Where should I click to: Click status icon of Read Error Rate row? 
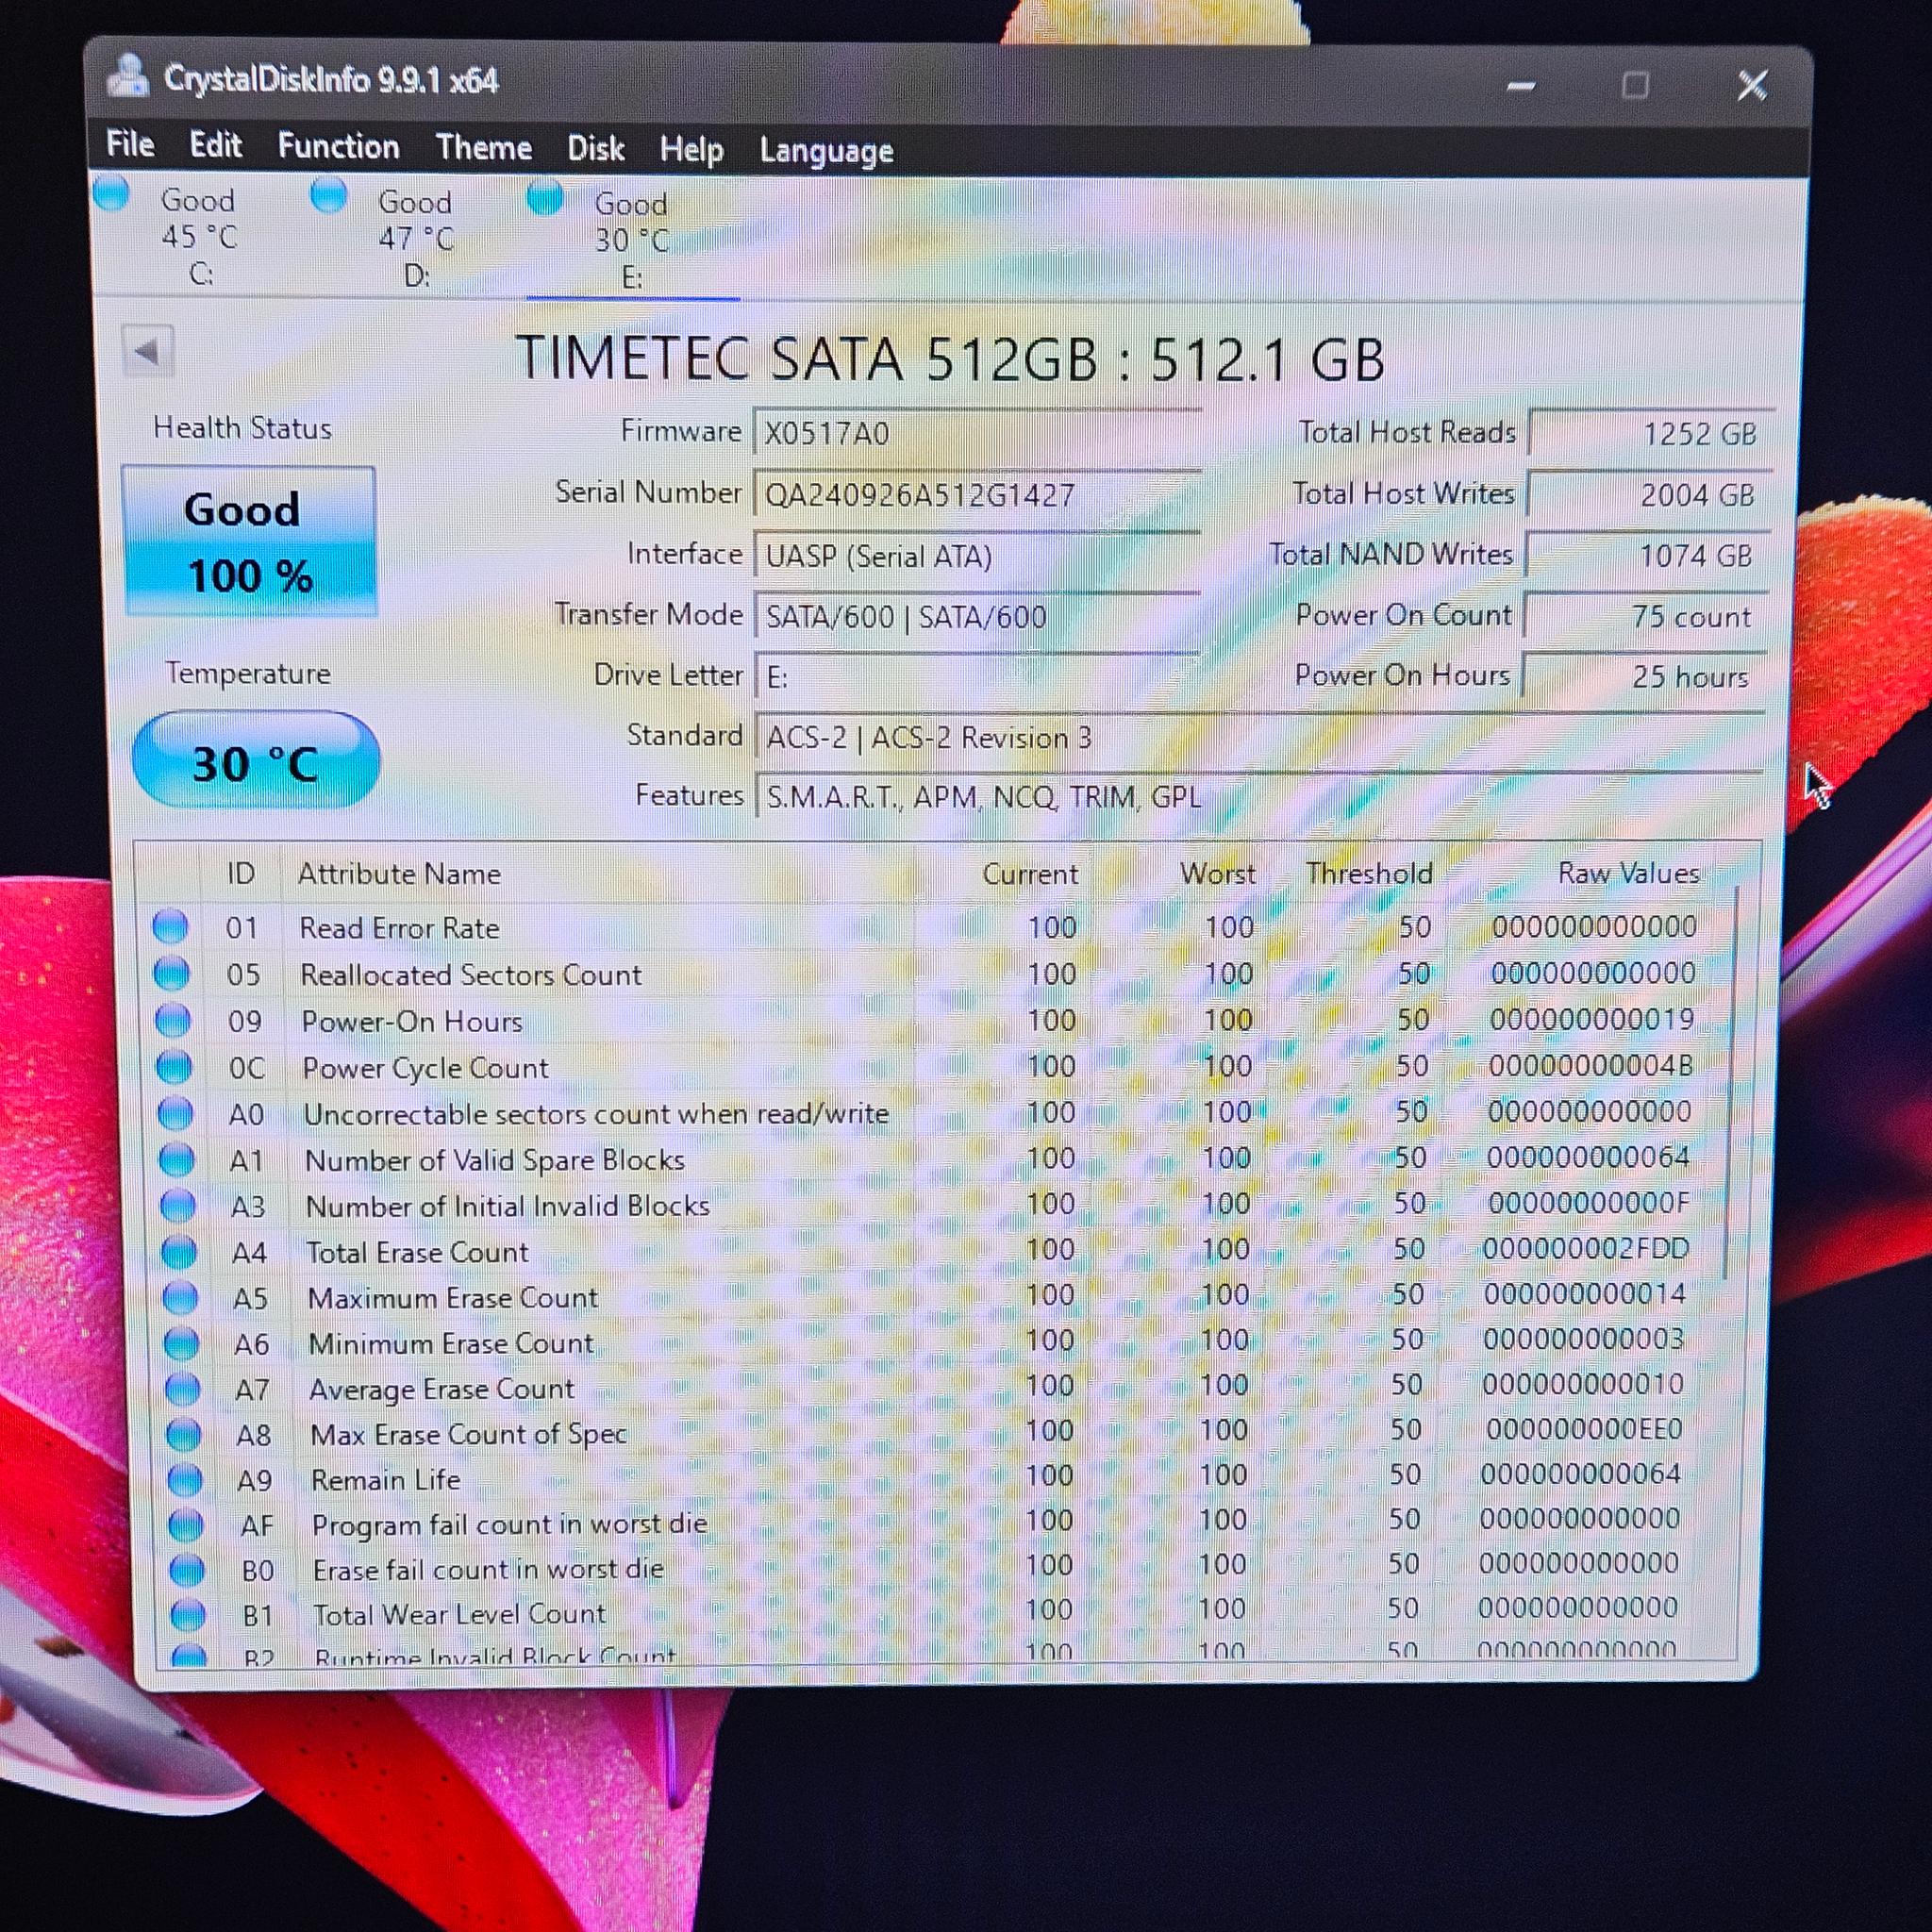(170, 926)
